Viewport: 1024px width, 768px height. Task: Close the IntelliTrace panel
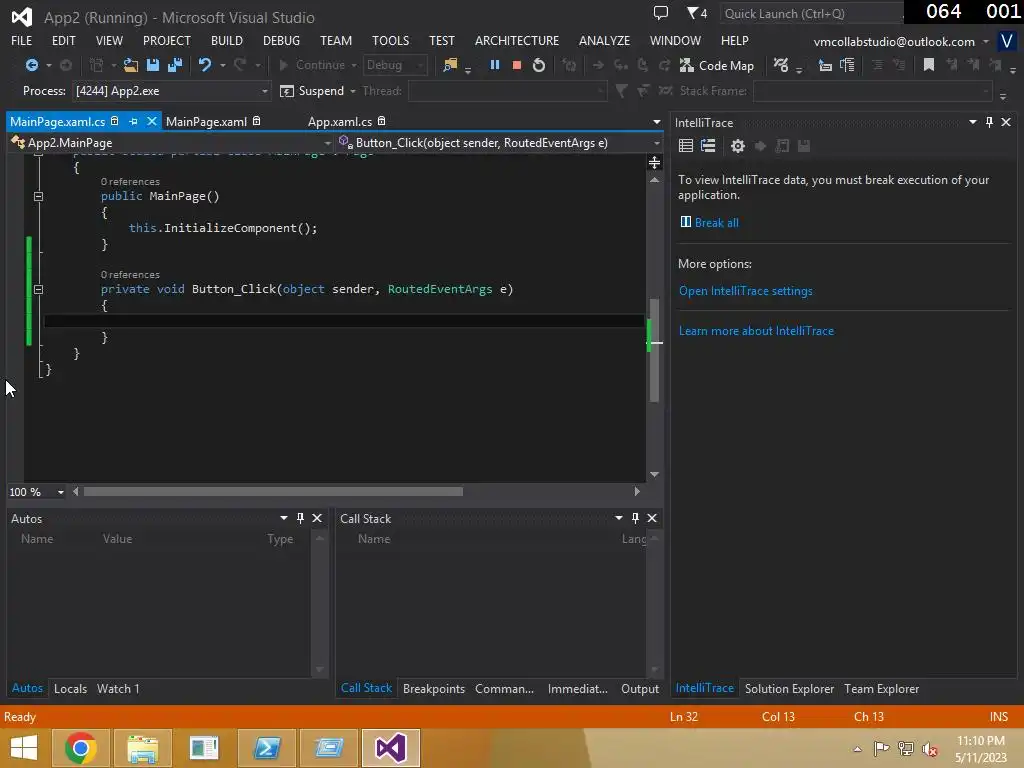[x=1006, y=122]
